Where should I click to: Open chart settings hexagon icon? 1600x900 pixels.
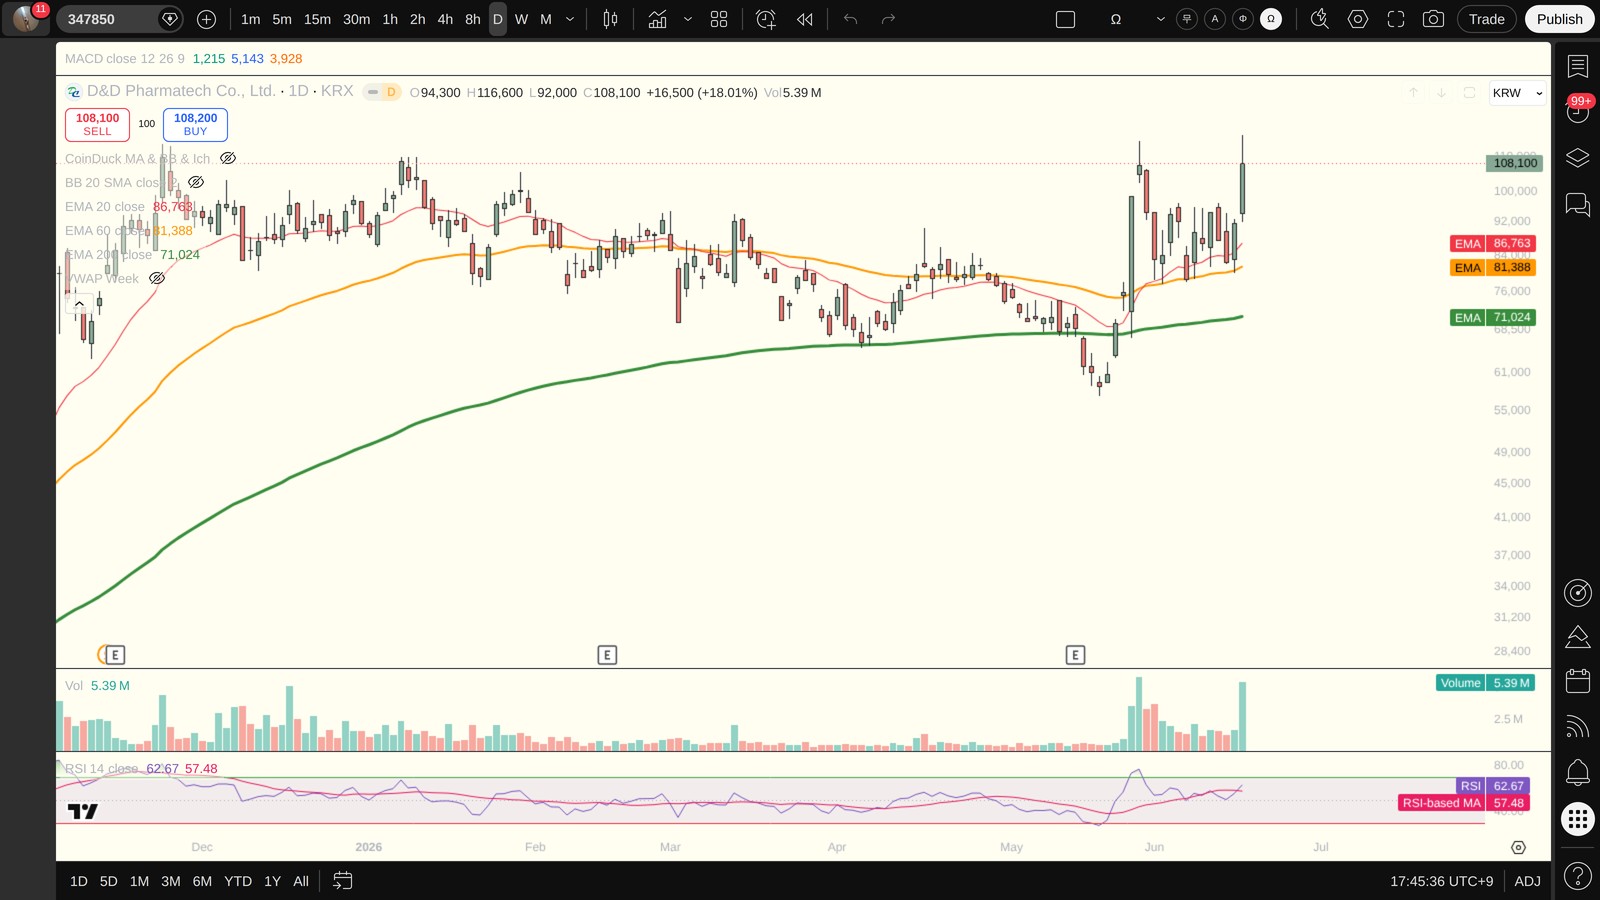(x=1358, y=19)
